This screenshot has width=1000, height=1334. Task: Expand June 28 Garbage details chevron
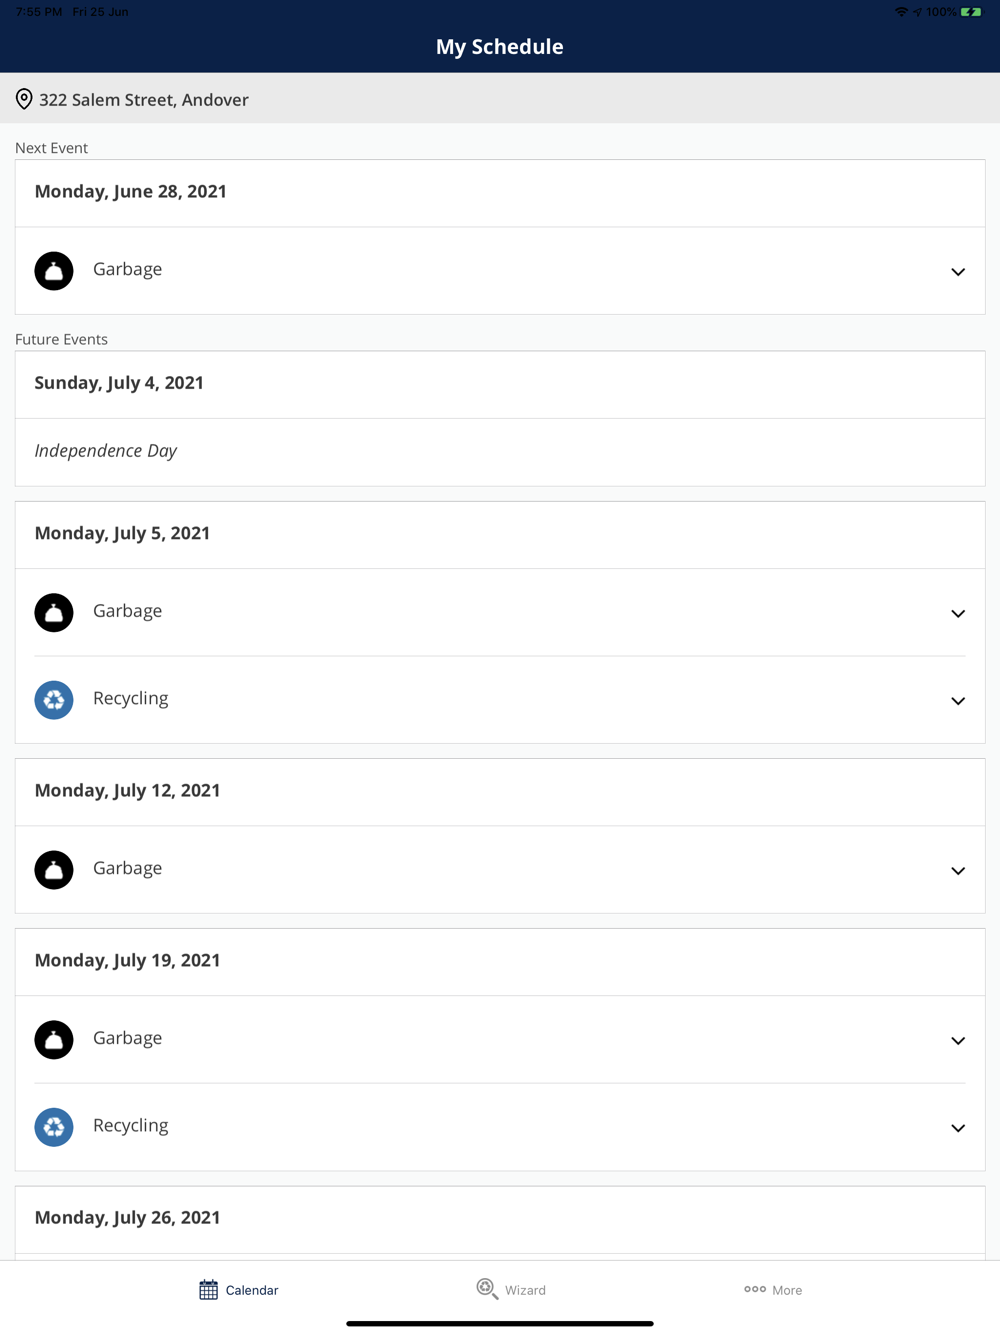[x=957, y=272]
